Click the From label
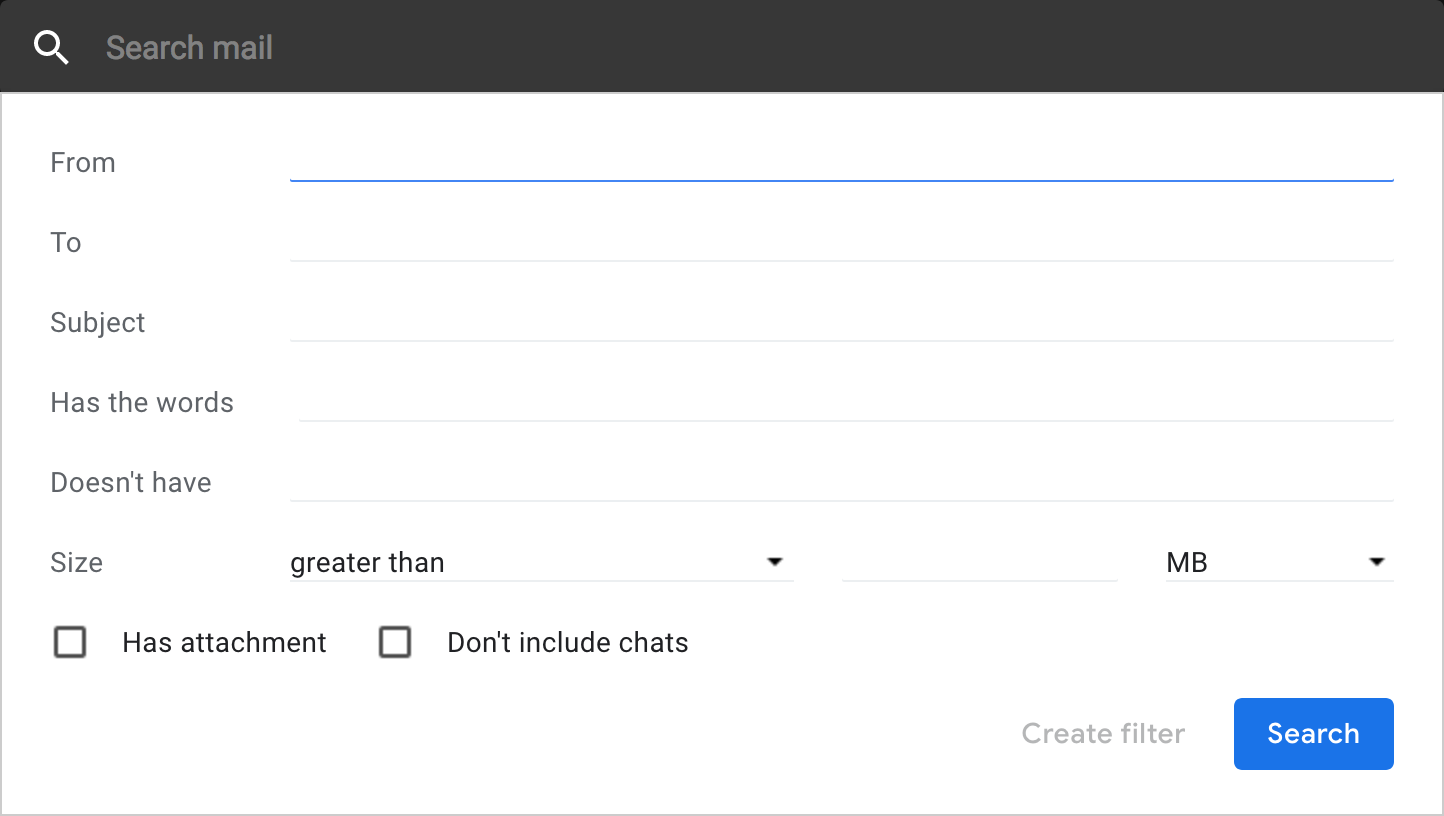 83,163
